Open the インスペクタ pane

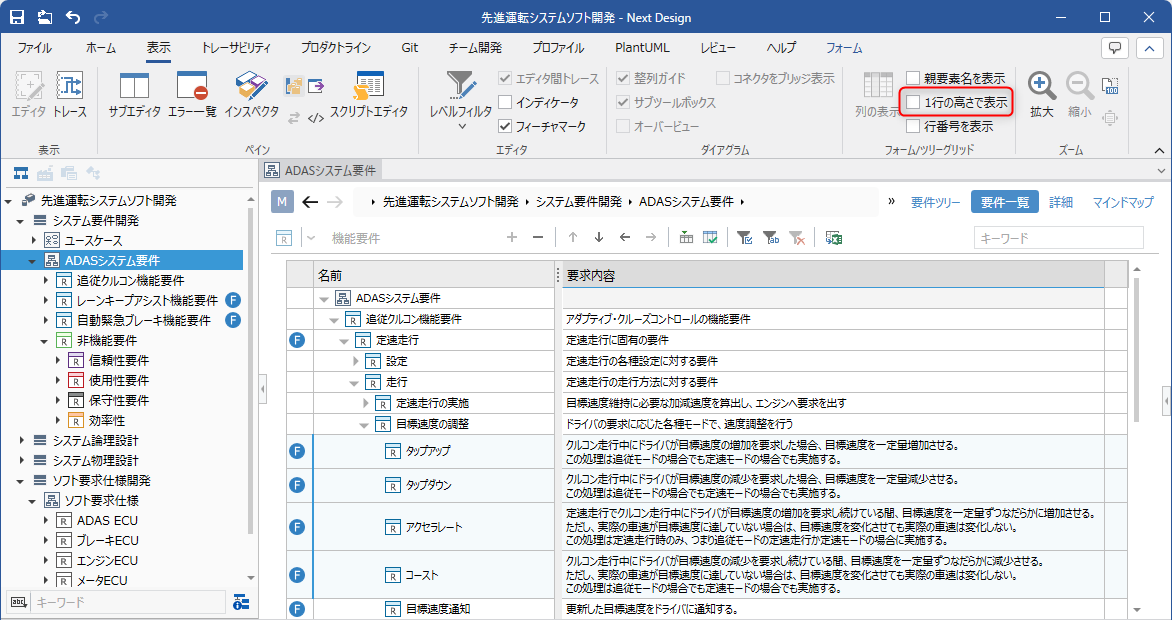251,96
